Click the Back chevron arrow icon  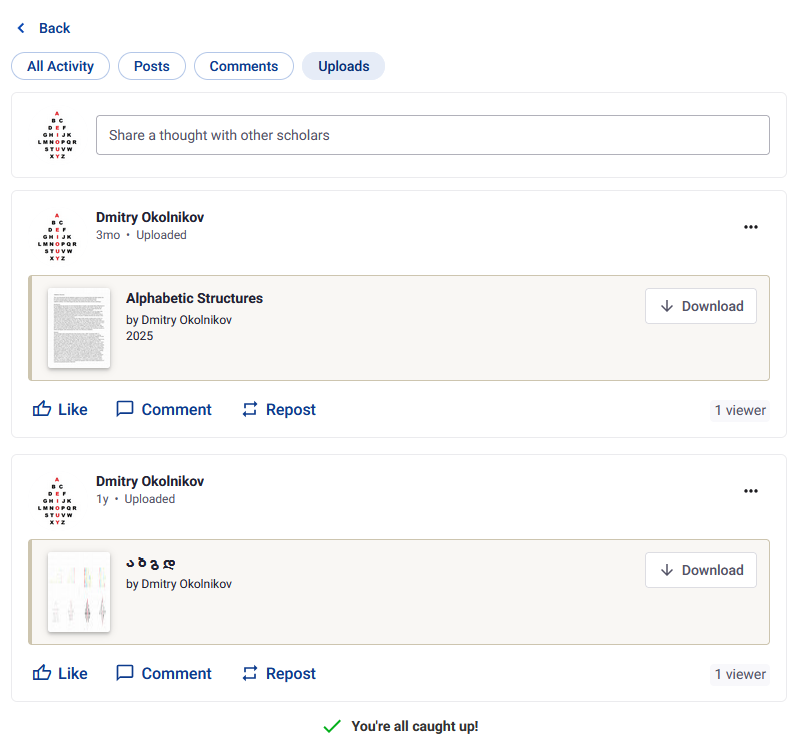21,28
